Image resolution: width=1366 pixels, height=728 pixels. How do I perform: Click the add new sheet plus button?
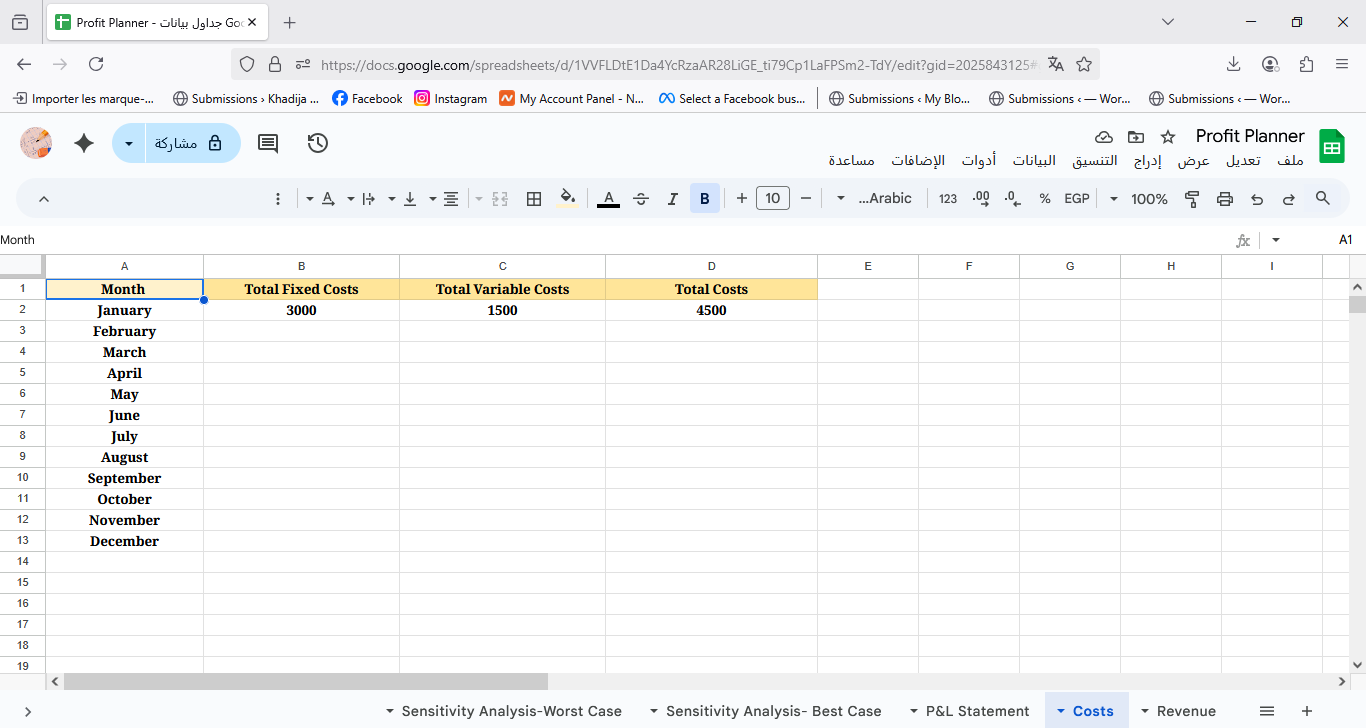click(1307, 711)
